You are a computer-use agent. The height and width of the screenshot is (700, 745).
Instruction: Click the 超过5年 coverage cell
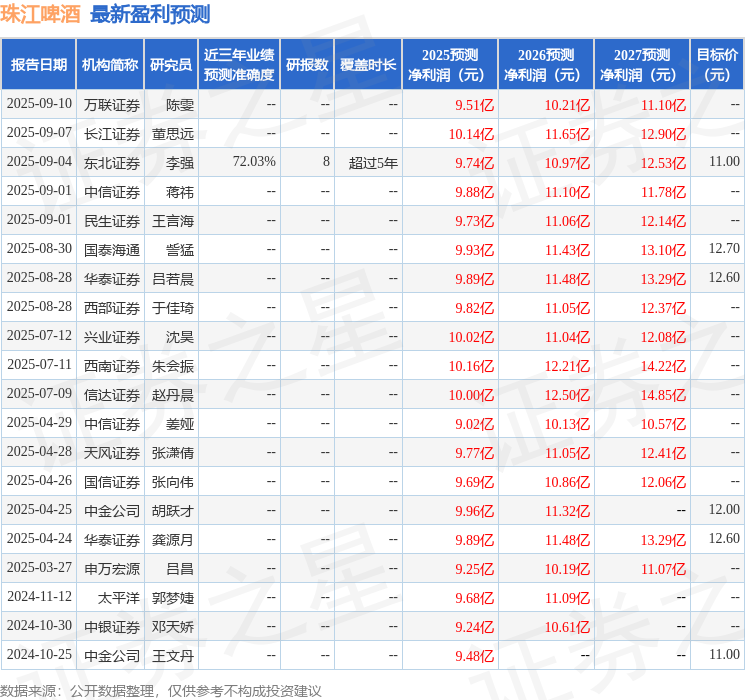tap(373, 163)
